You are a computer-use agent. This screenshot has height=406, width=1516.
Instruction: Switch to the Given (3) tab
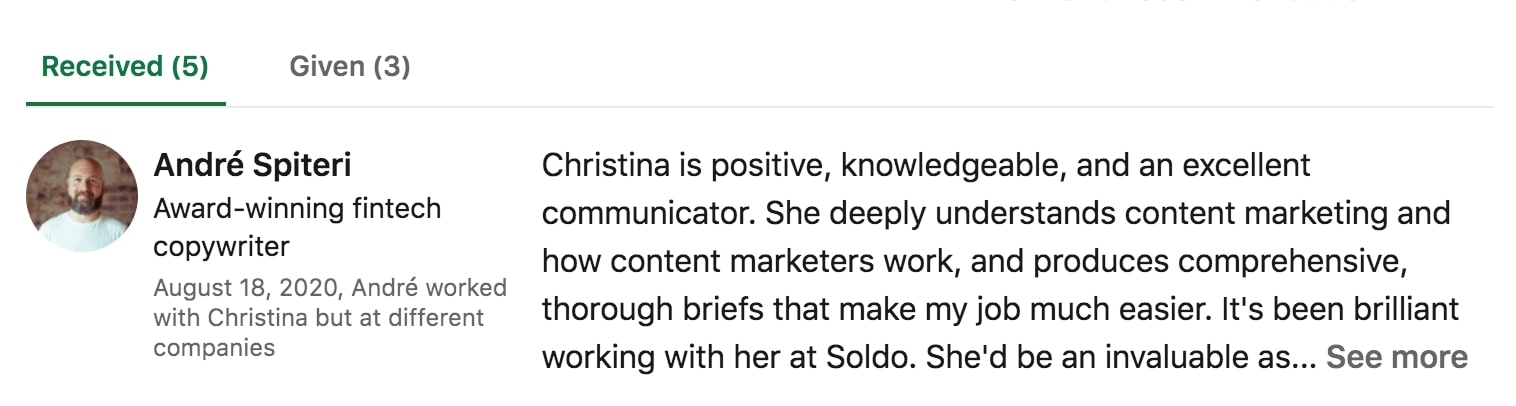[350, 67]
